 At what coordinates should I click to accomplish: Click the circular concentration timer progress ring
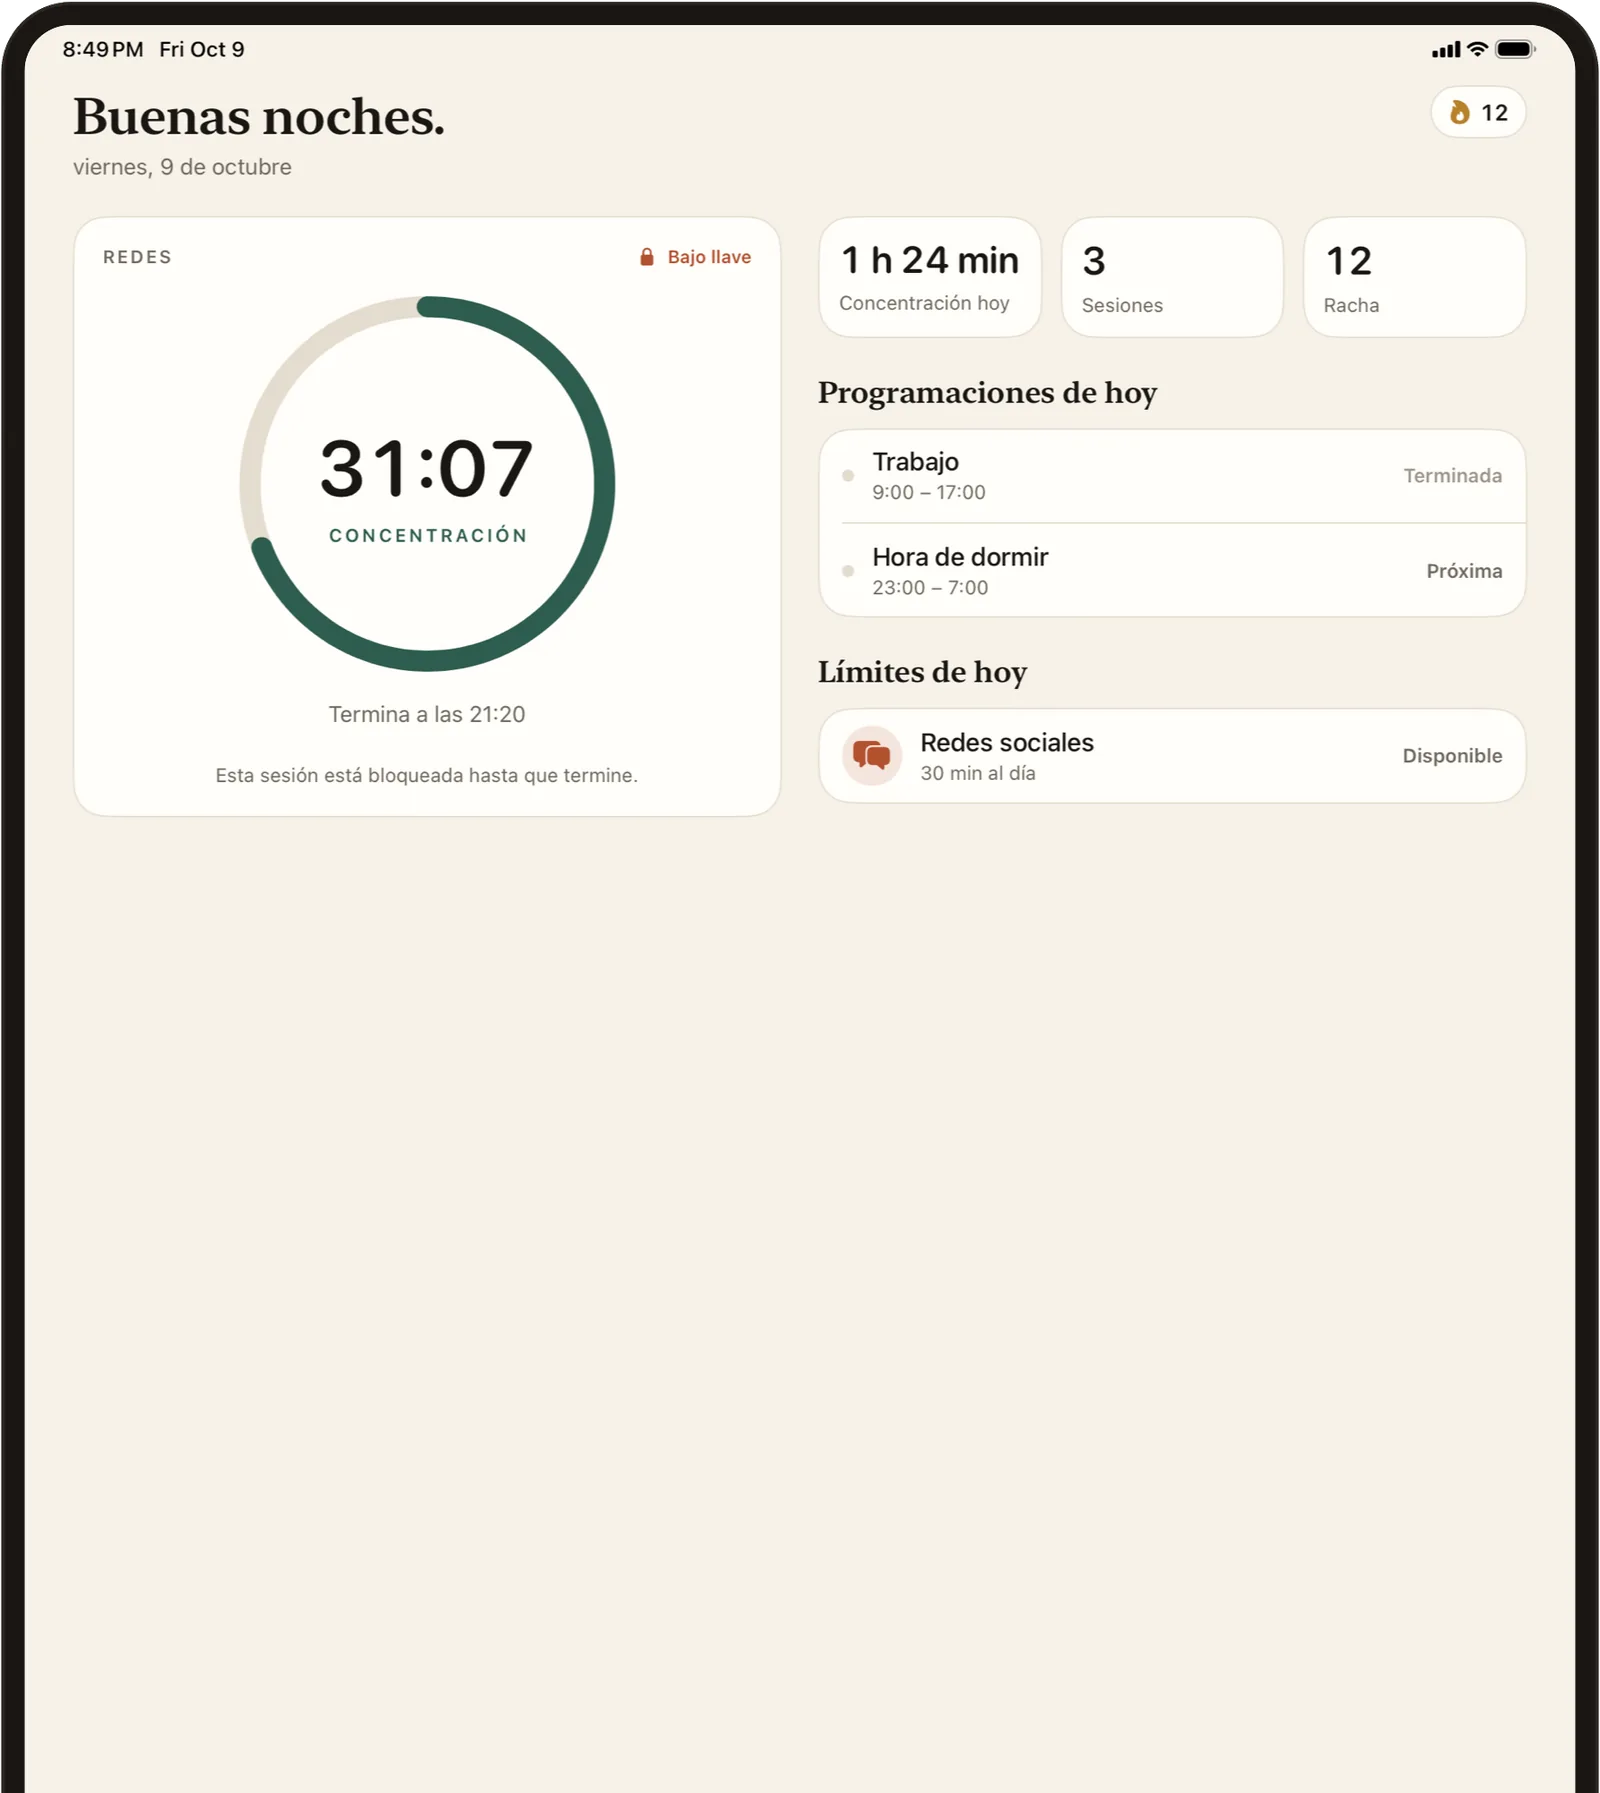point(427,484)
